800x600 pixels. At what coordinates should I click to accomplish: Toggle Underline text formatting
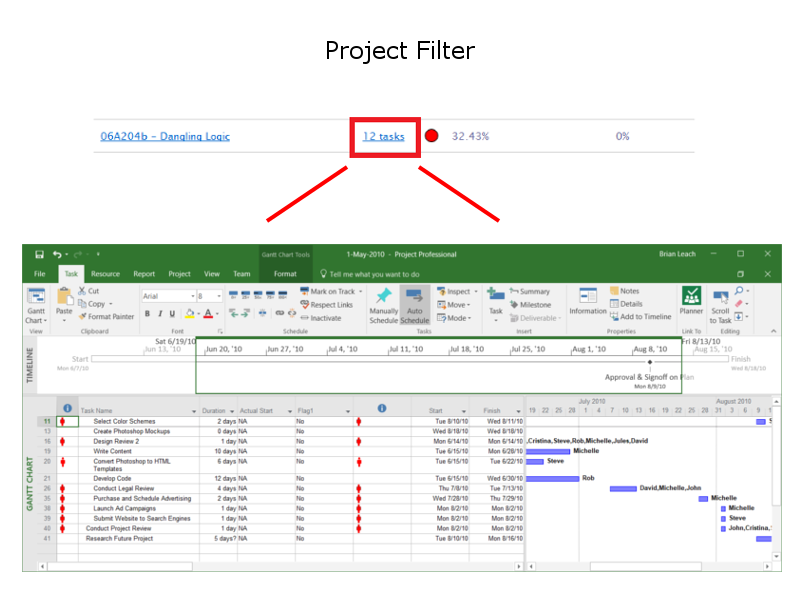tap(172, 313)
